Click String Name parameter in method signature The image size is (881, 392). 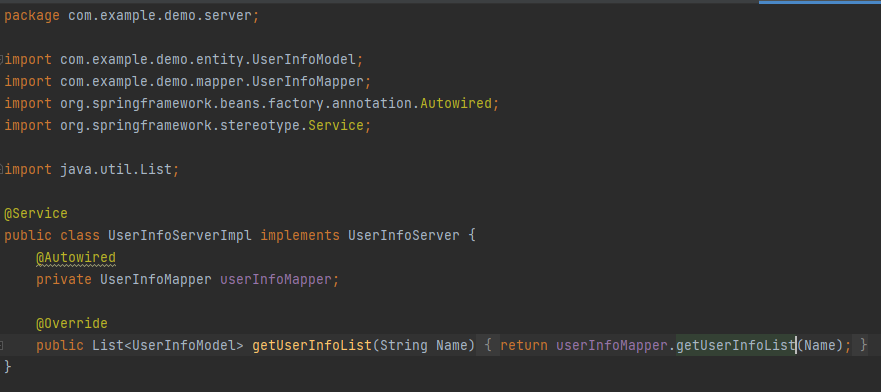pyautogui.click(x=424, y=345)
